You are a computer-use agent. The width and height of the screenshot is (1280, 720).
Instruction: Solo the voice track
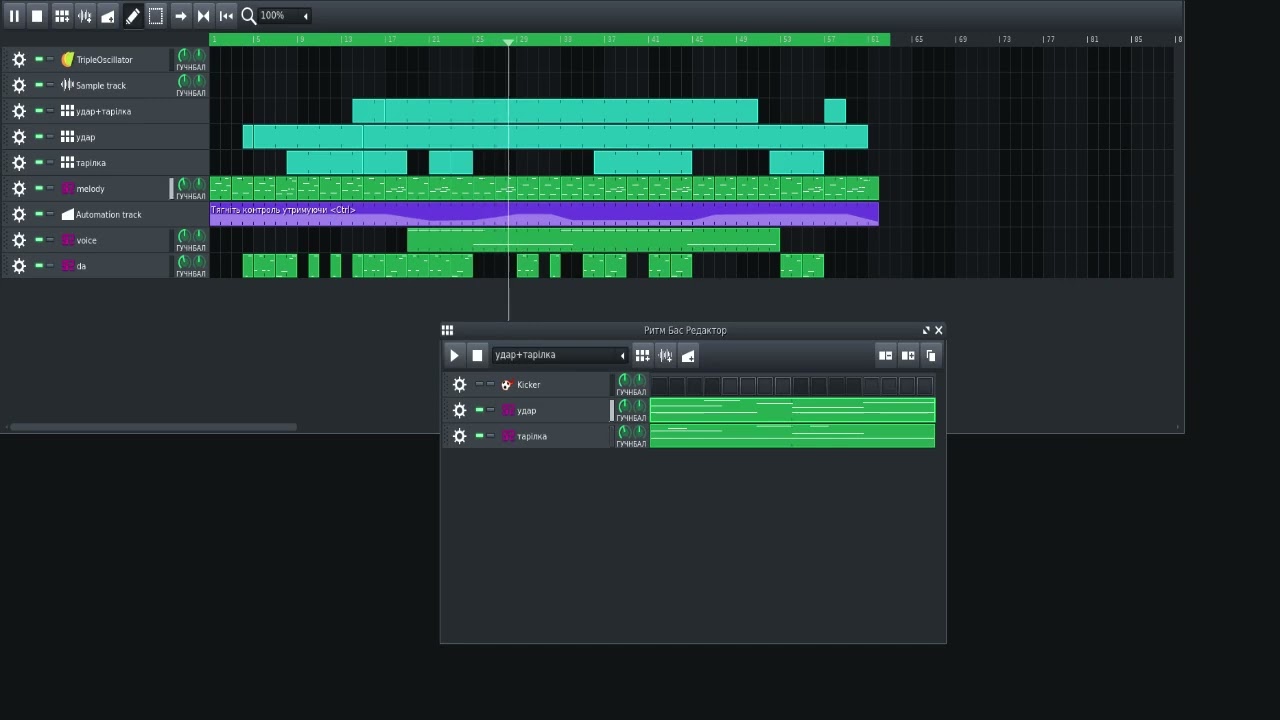50,240
